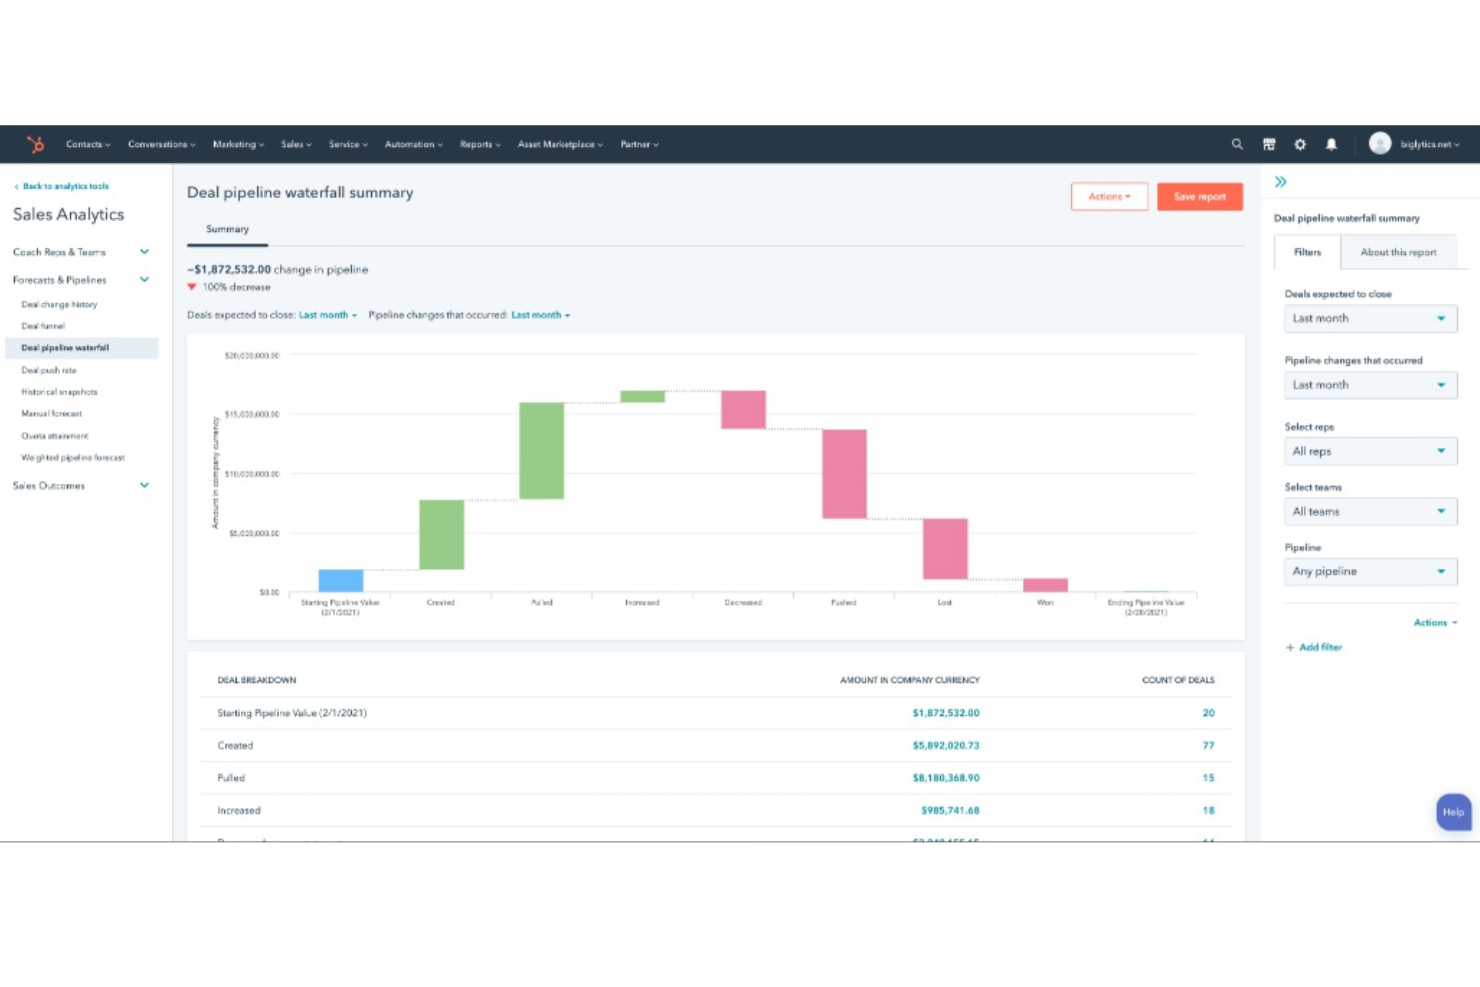Click the orange Save report button
This screenshot has width=1480, height=987.
coord(1199,196)
